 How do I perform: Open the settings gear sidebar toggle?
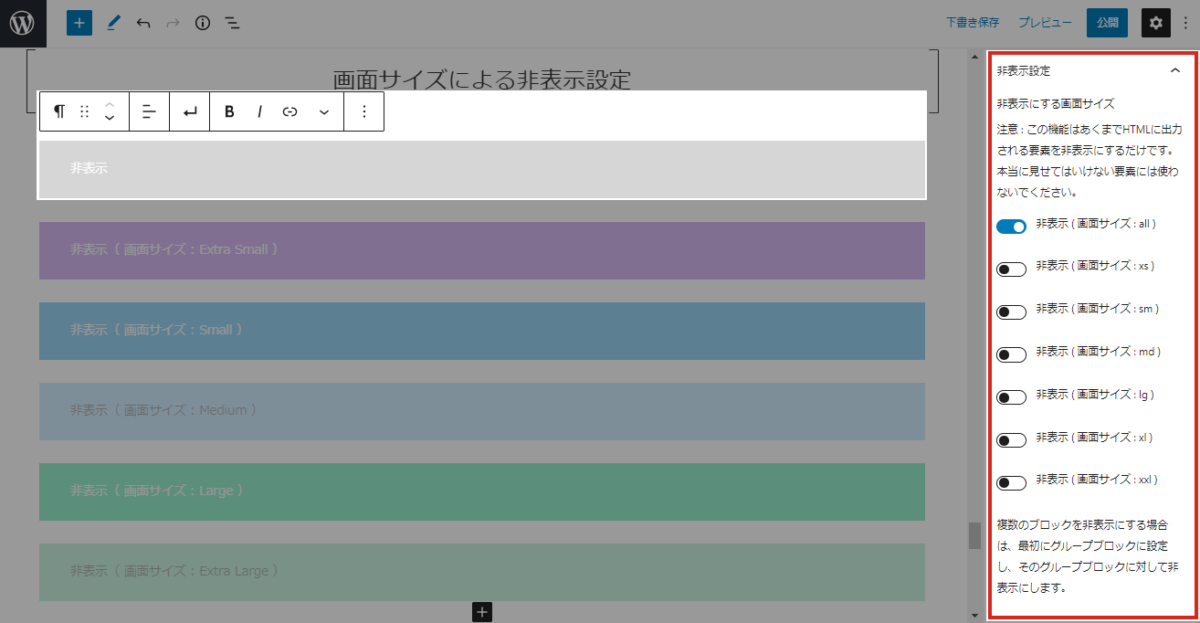[x=1156, y=23]
